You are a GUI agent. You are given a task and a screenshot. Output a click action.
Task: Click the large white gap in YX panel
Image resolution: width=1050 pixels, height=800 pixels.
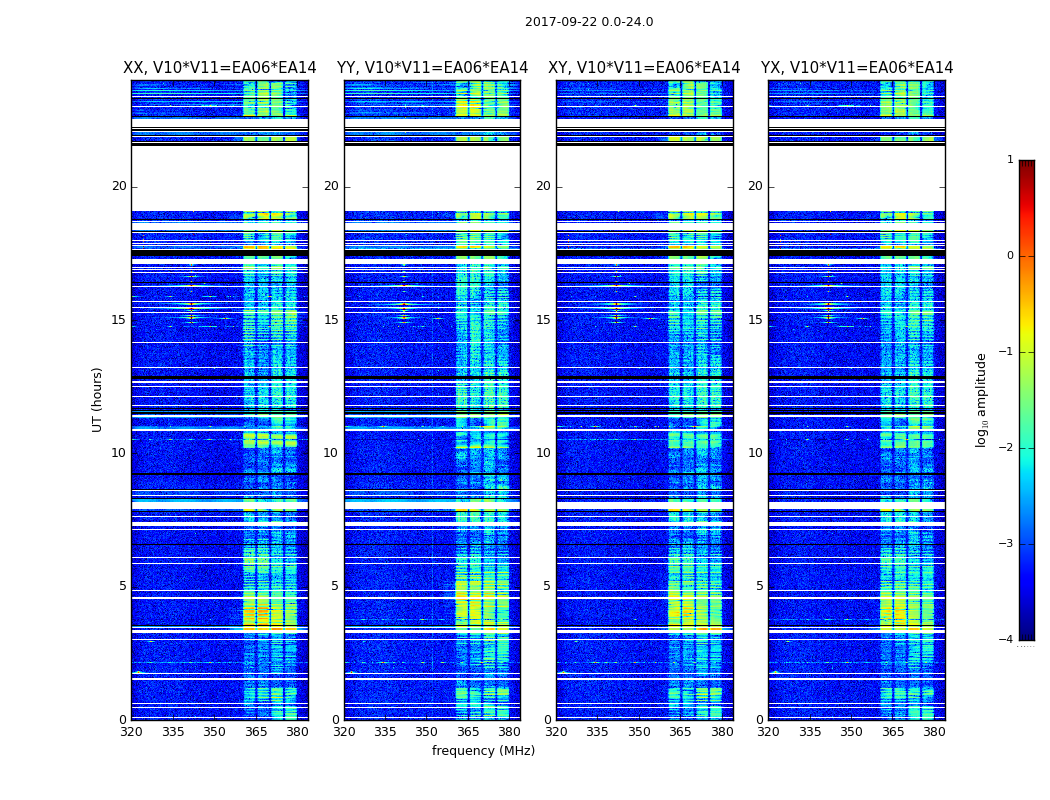click(x=856, y=178)
